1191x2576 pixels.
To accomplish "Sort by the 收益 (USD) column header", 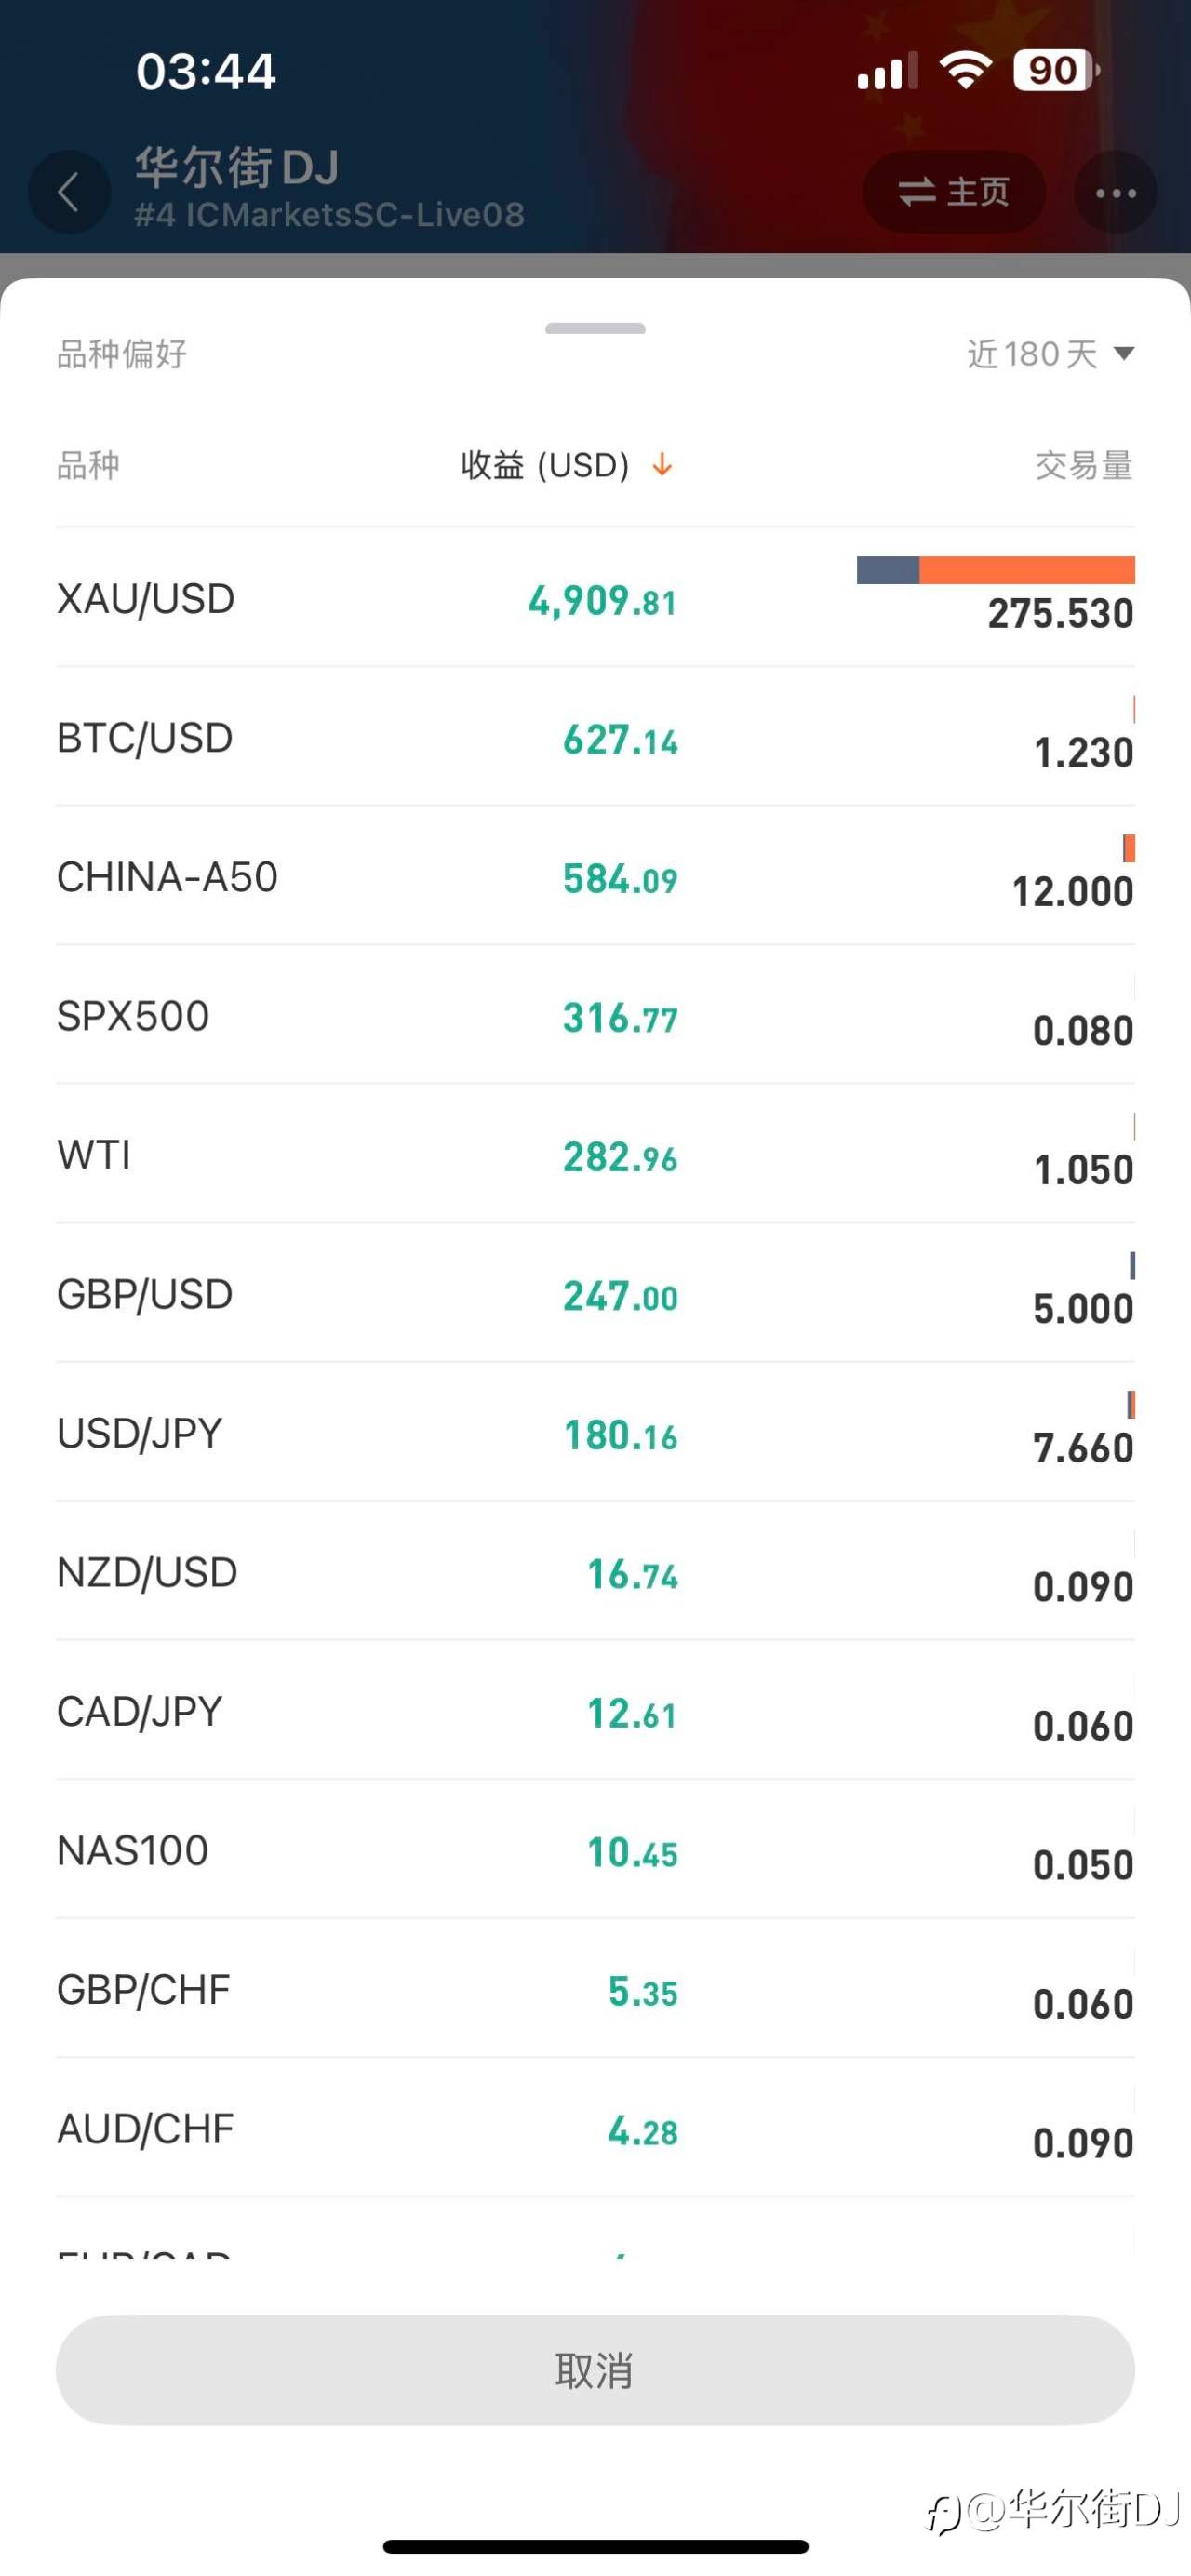I will 545,465.
